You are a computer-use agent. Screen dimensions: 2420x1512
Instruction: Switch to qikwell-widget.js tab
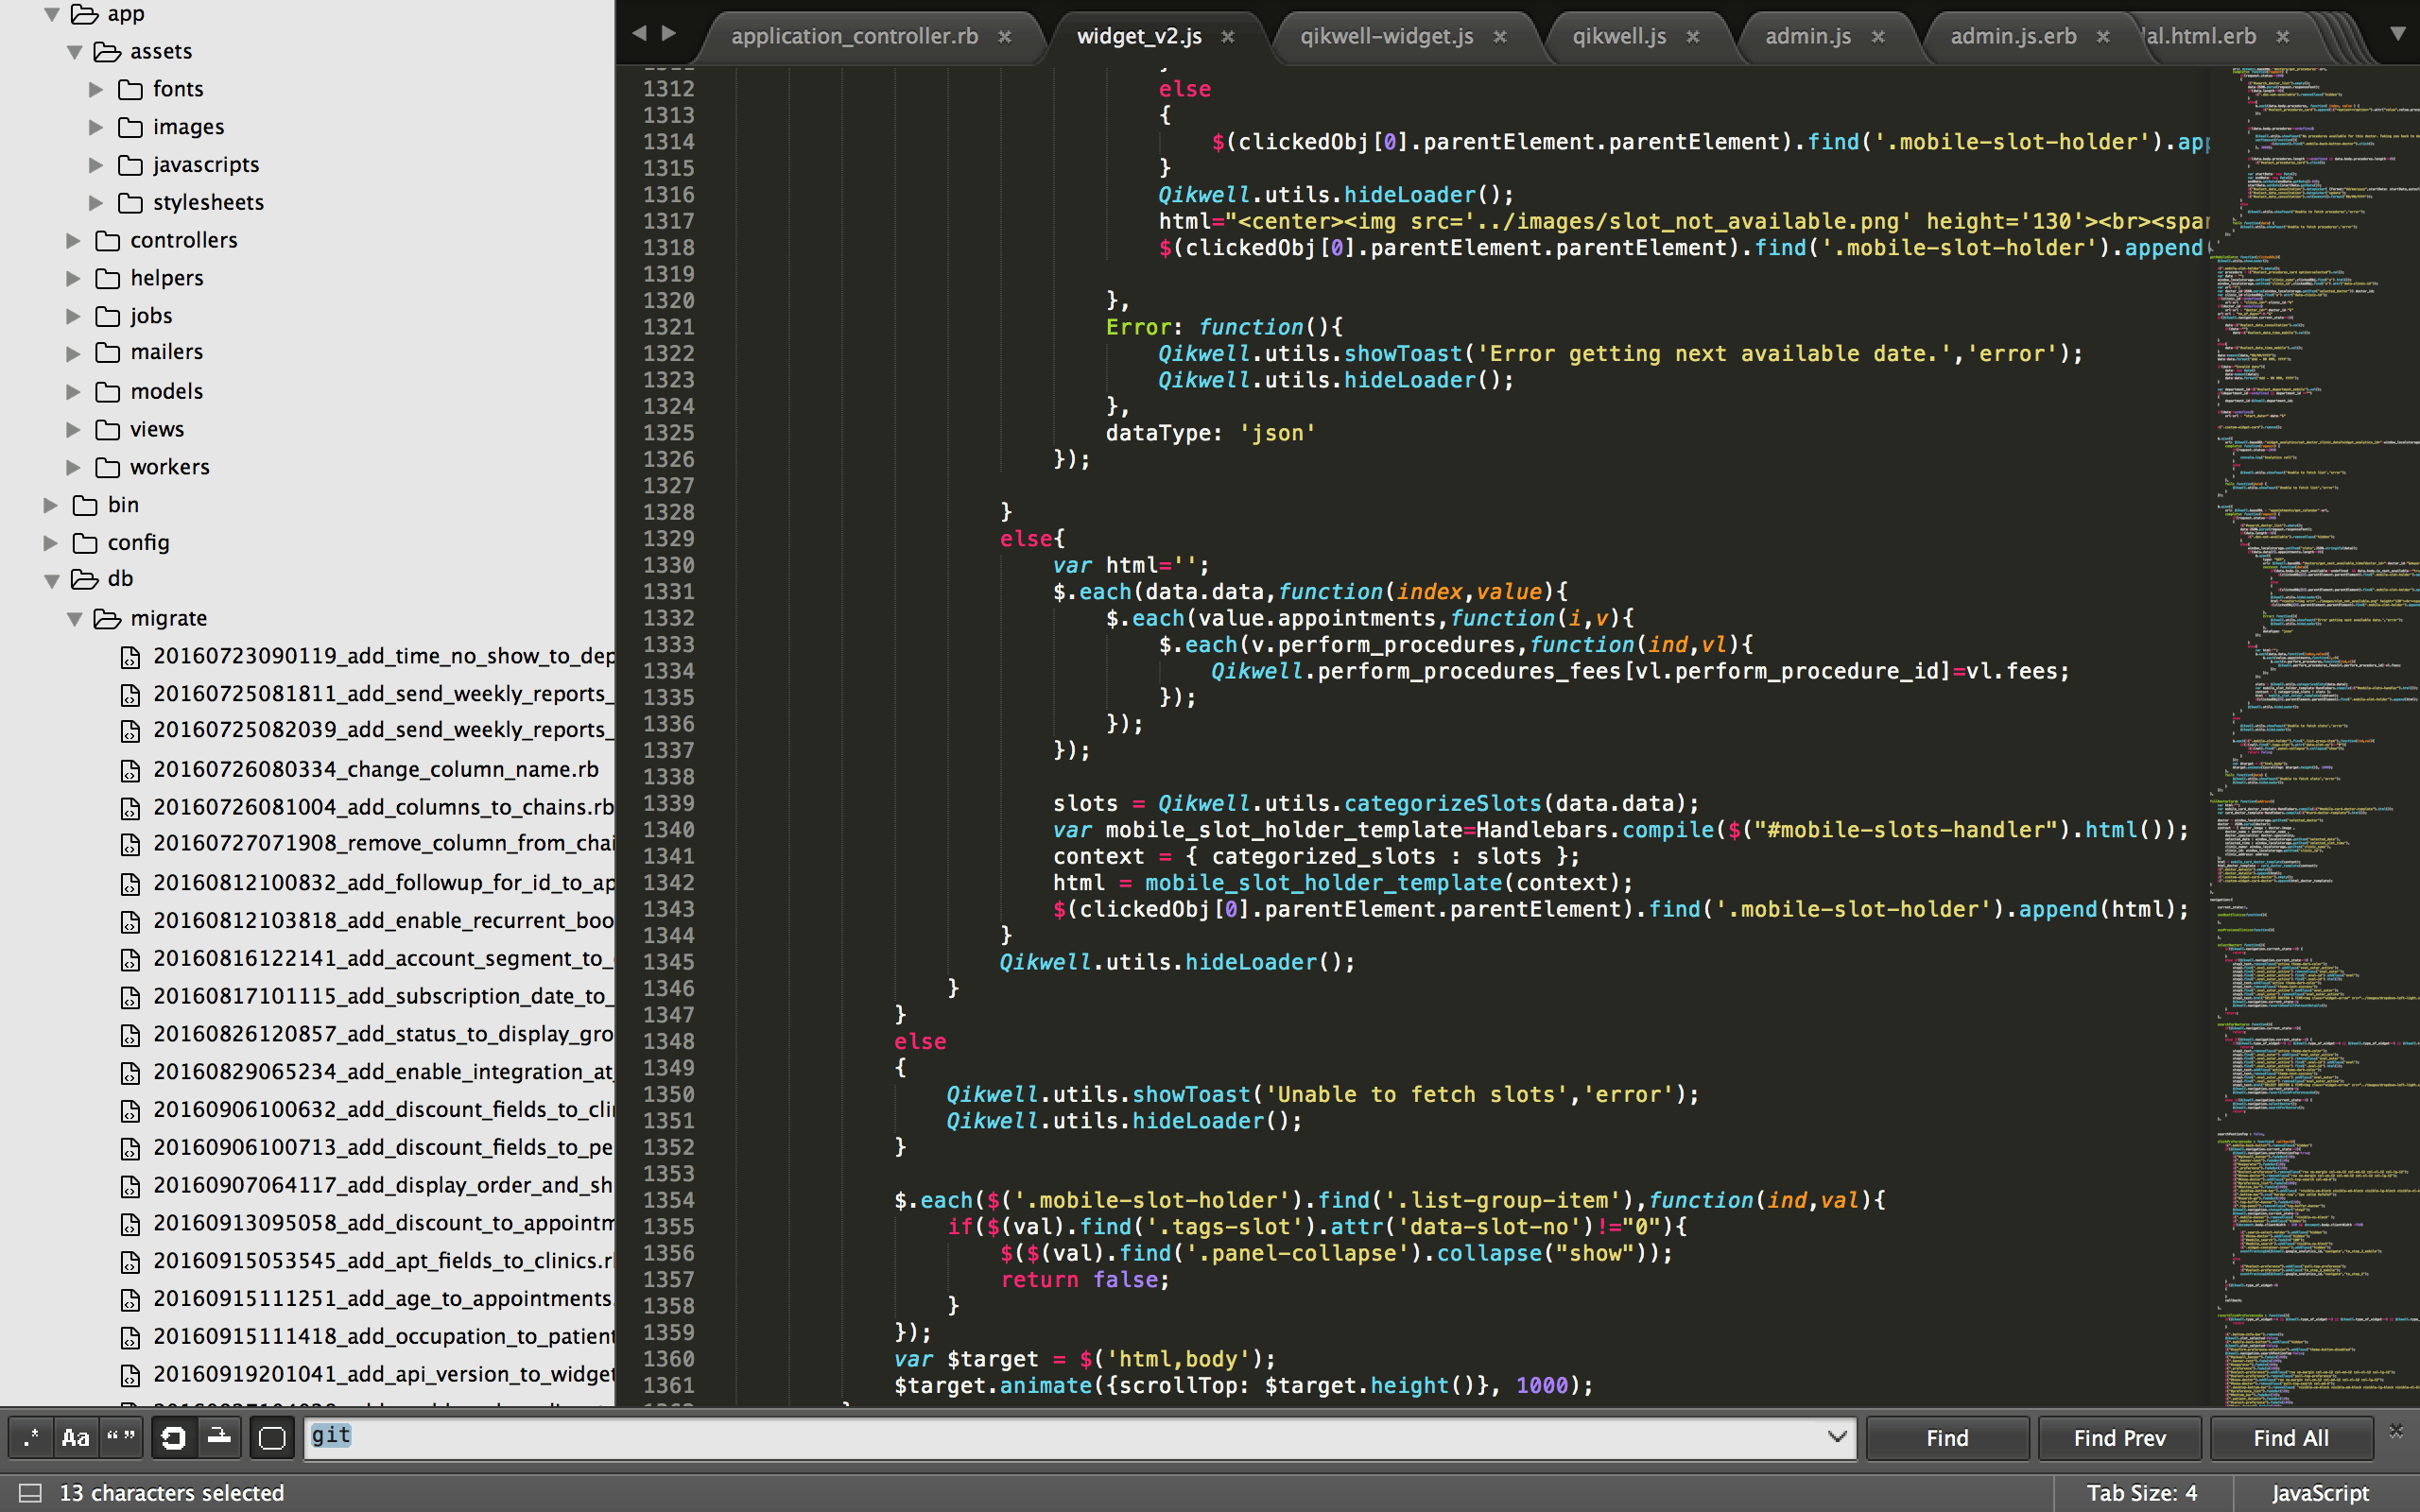point(1386,36)
